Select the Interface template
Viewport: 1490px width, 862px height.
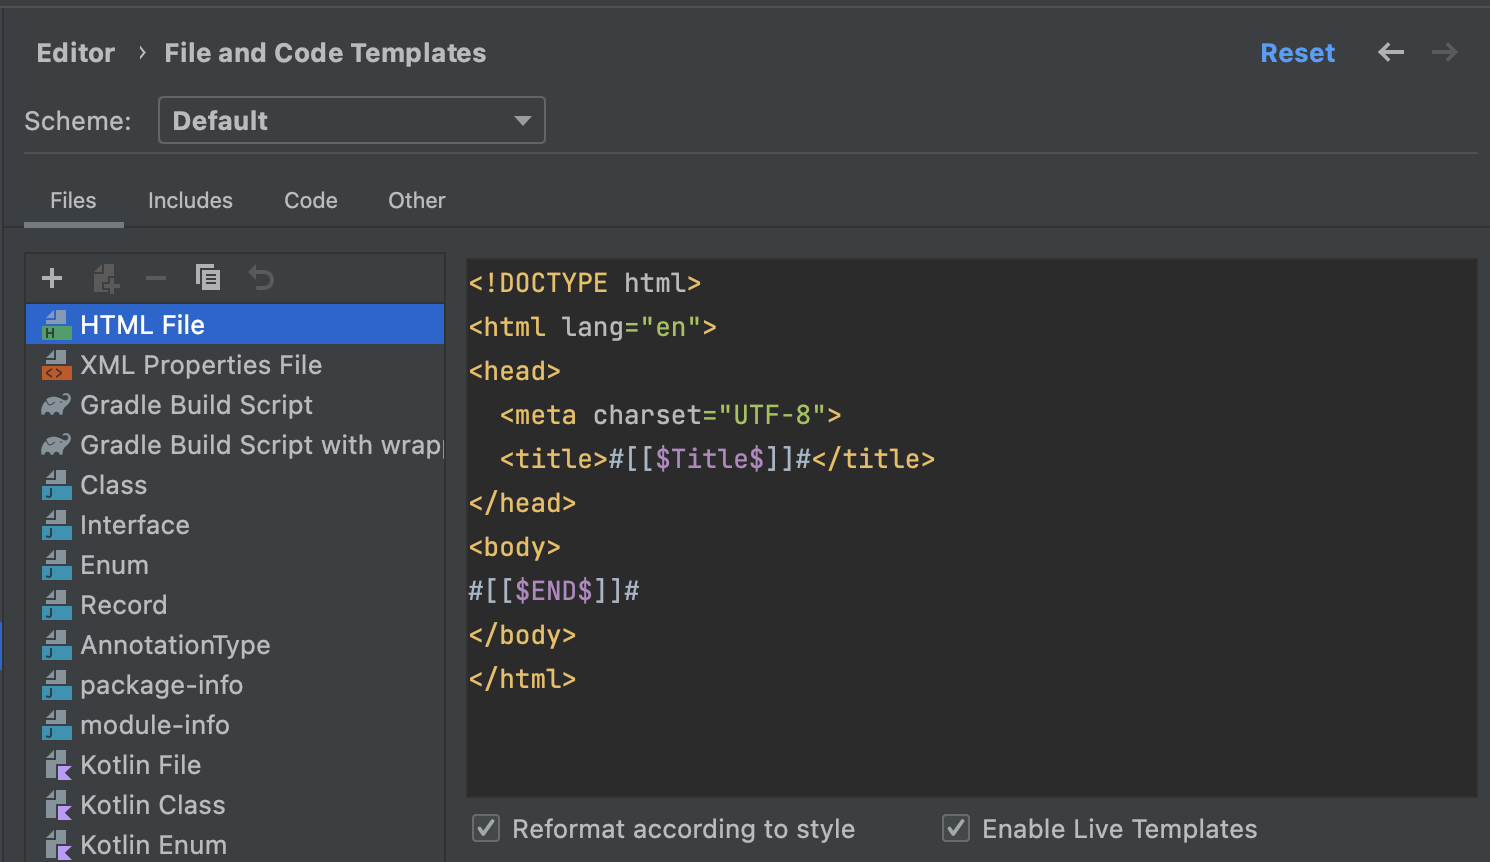coord(134,525)
